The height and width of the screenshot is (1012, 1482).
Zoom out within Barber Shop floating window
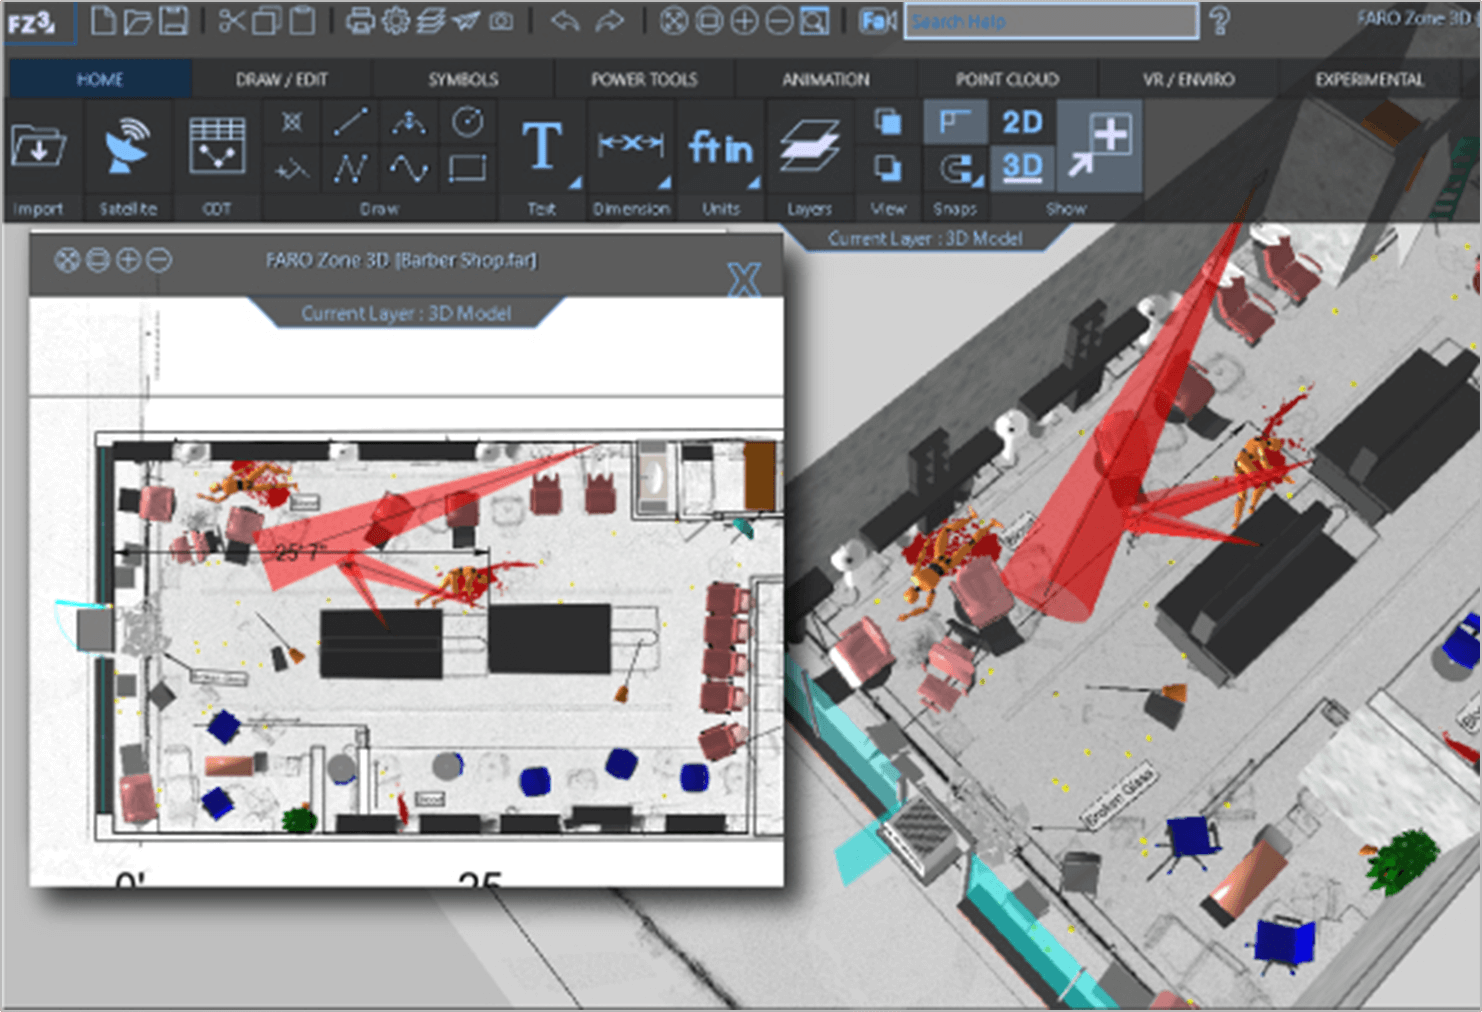(159, 260)
